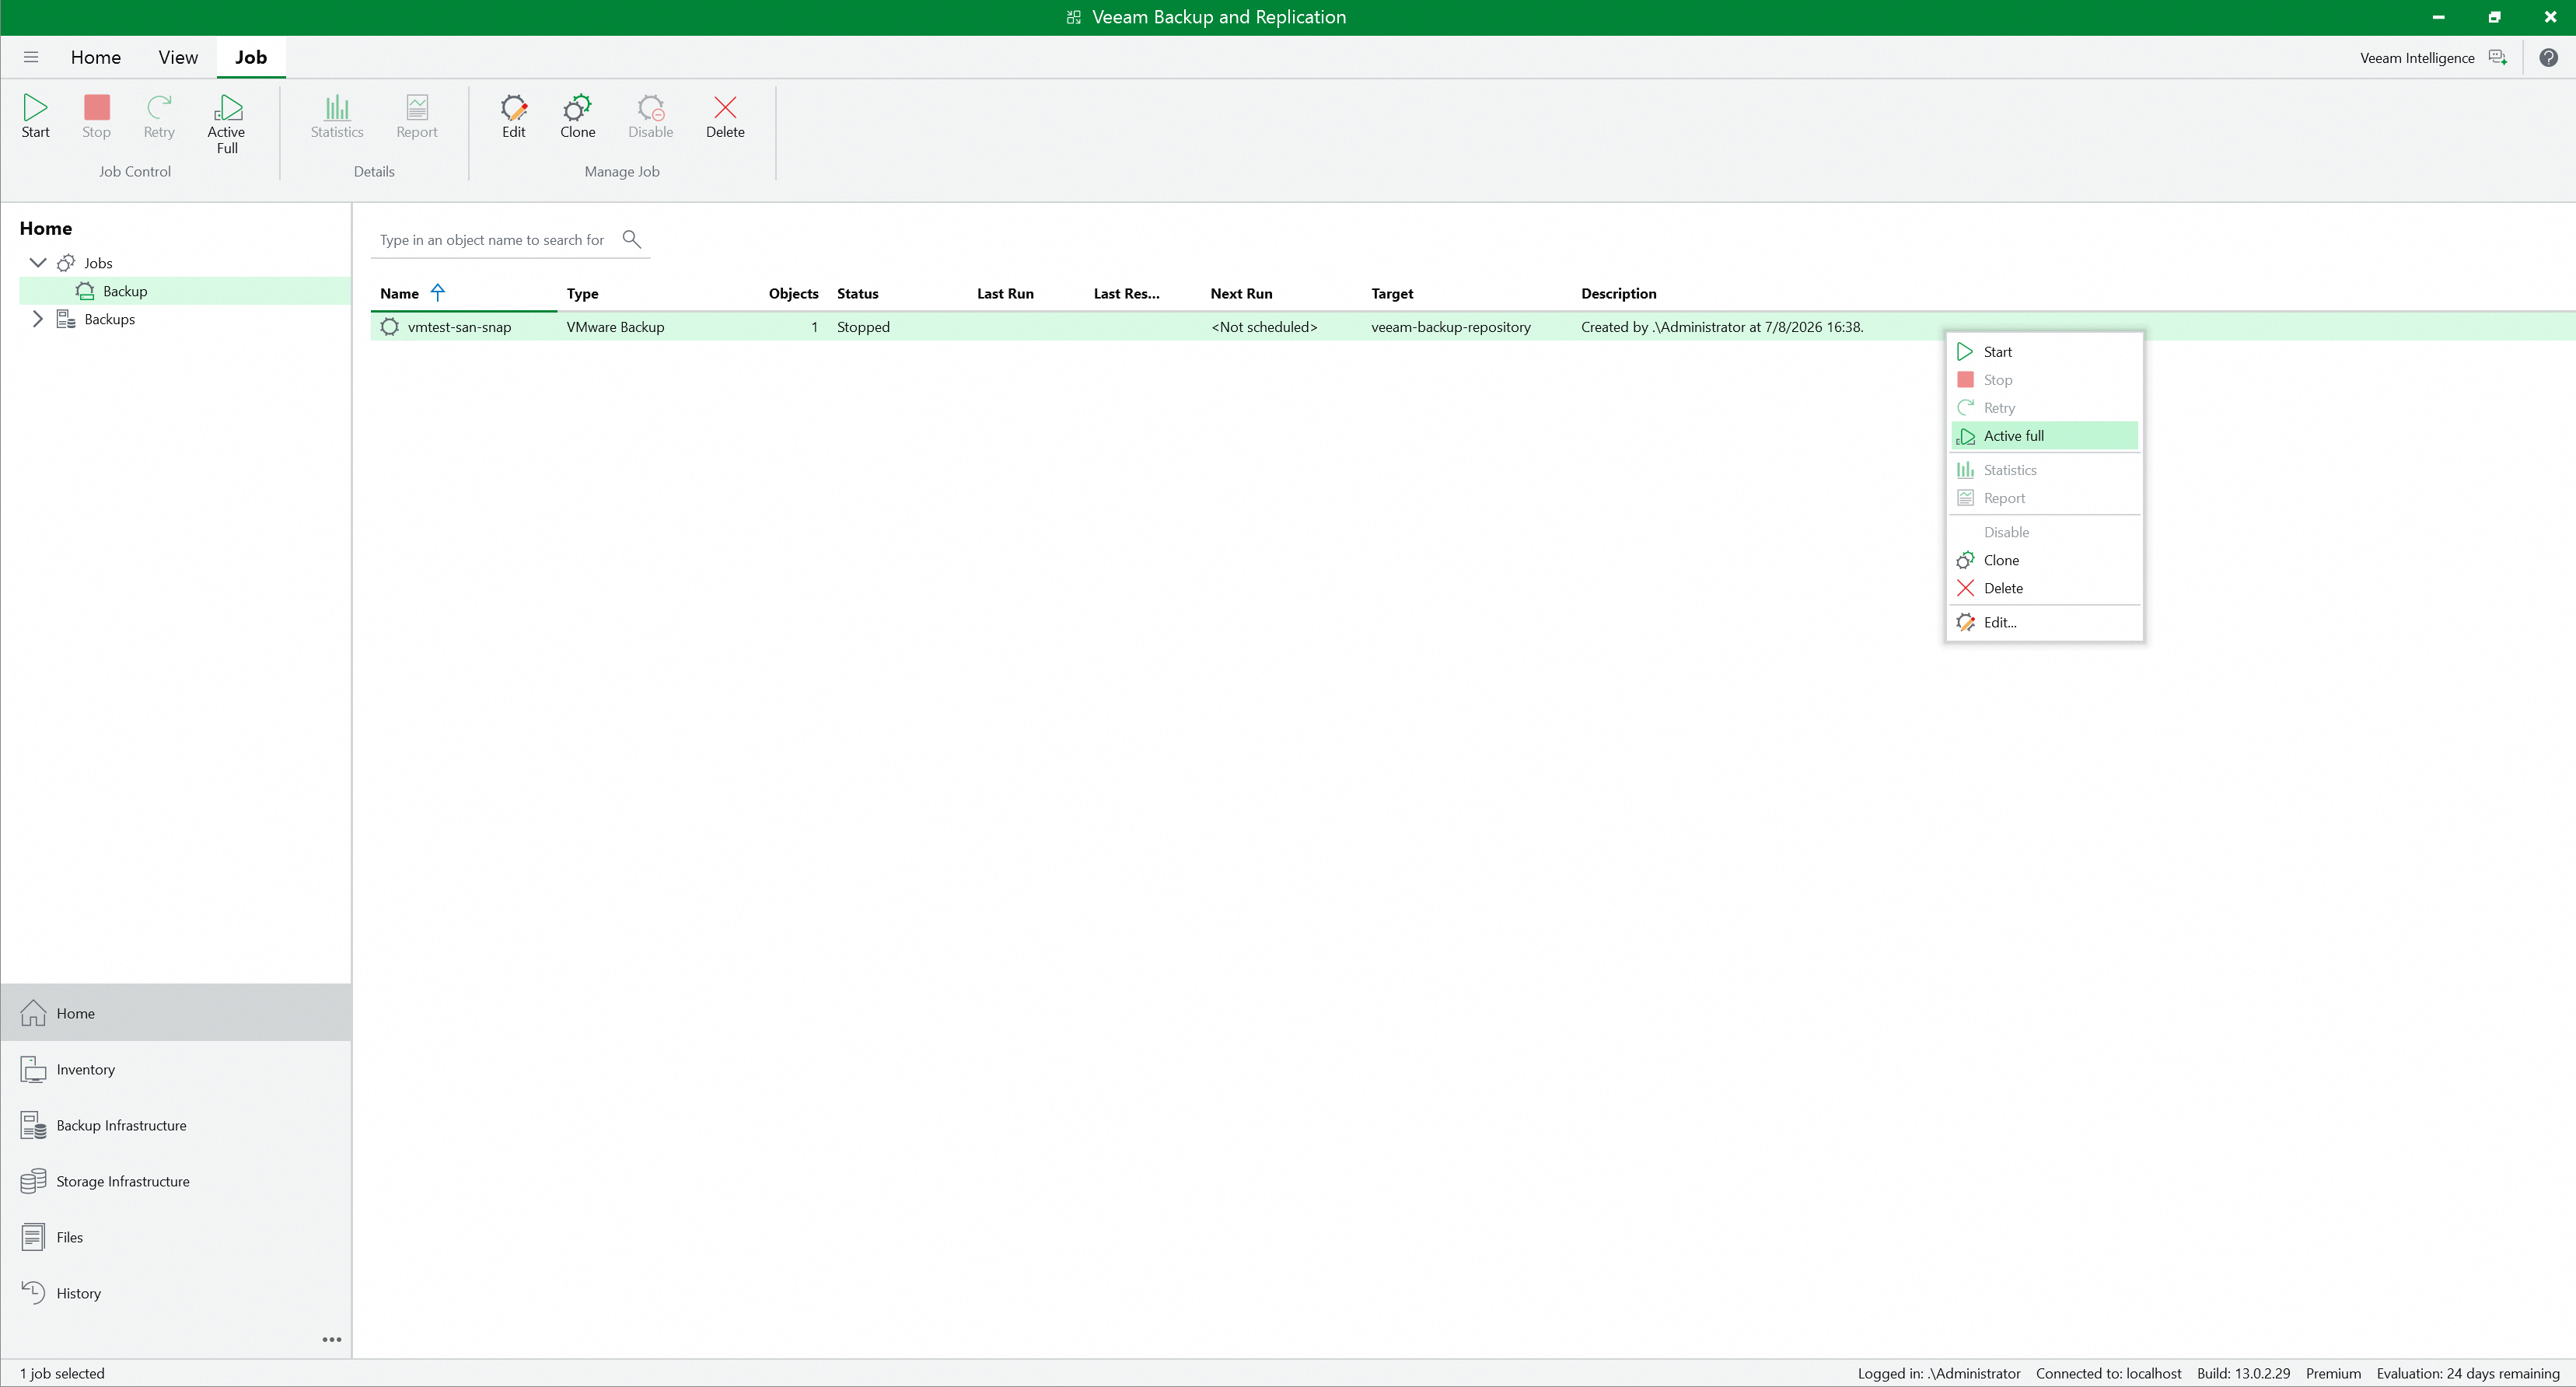This screenshot has height=1387, width=2576.
Task: Sort by the Type column header
Action: point(582,293)
